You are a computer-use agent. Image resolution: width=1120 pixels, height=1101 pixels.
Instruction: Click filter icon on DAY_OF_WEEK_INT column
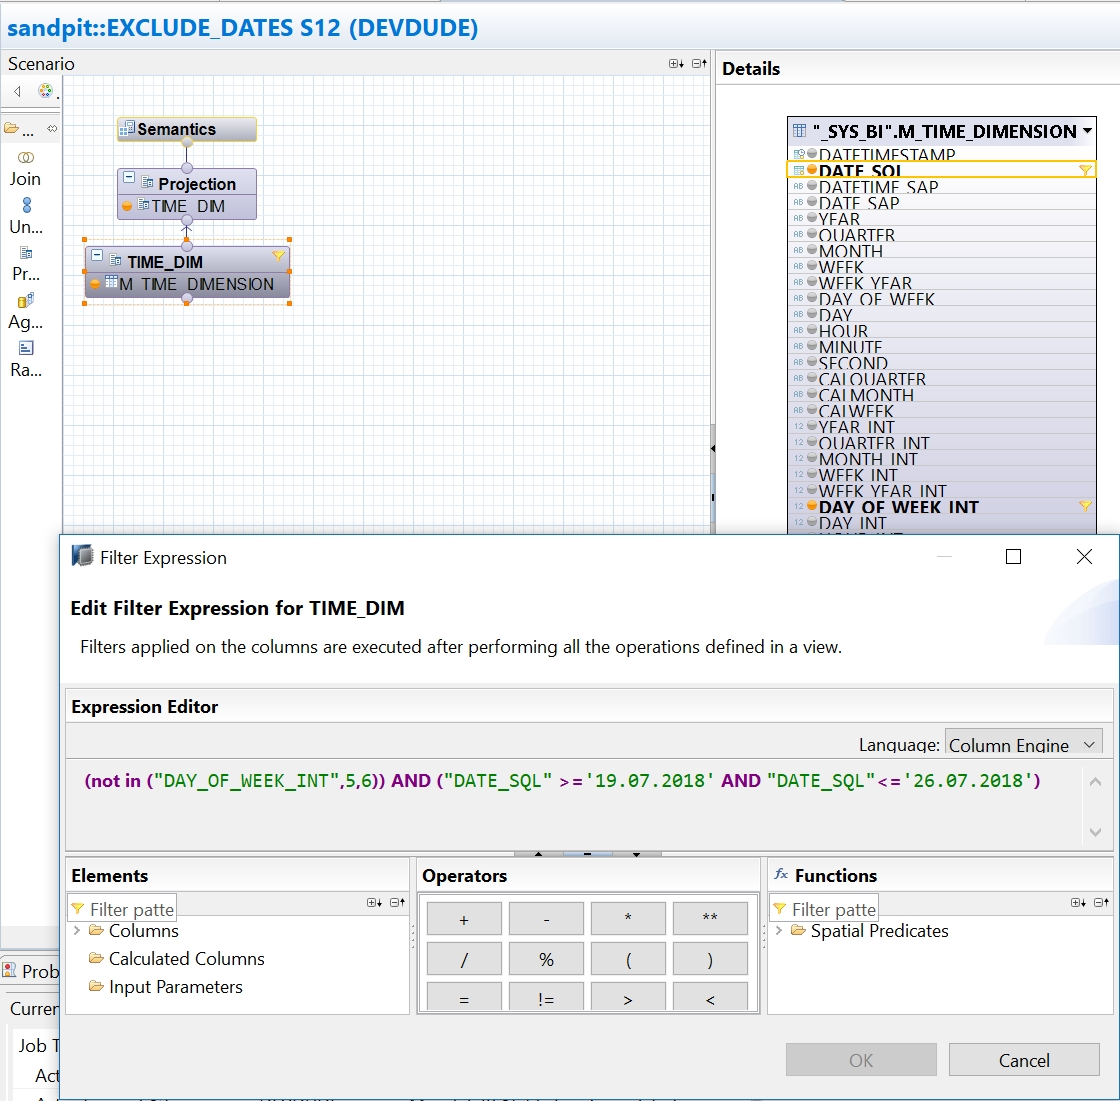(1085, 506)
